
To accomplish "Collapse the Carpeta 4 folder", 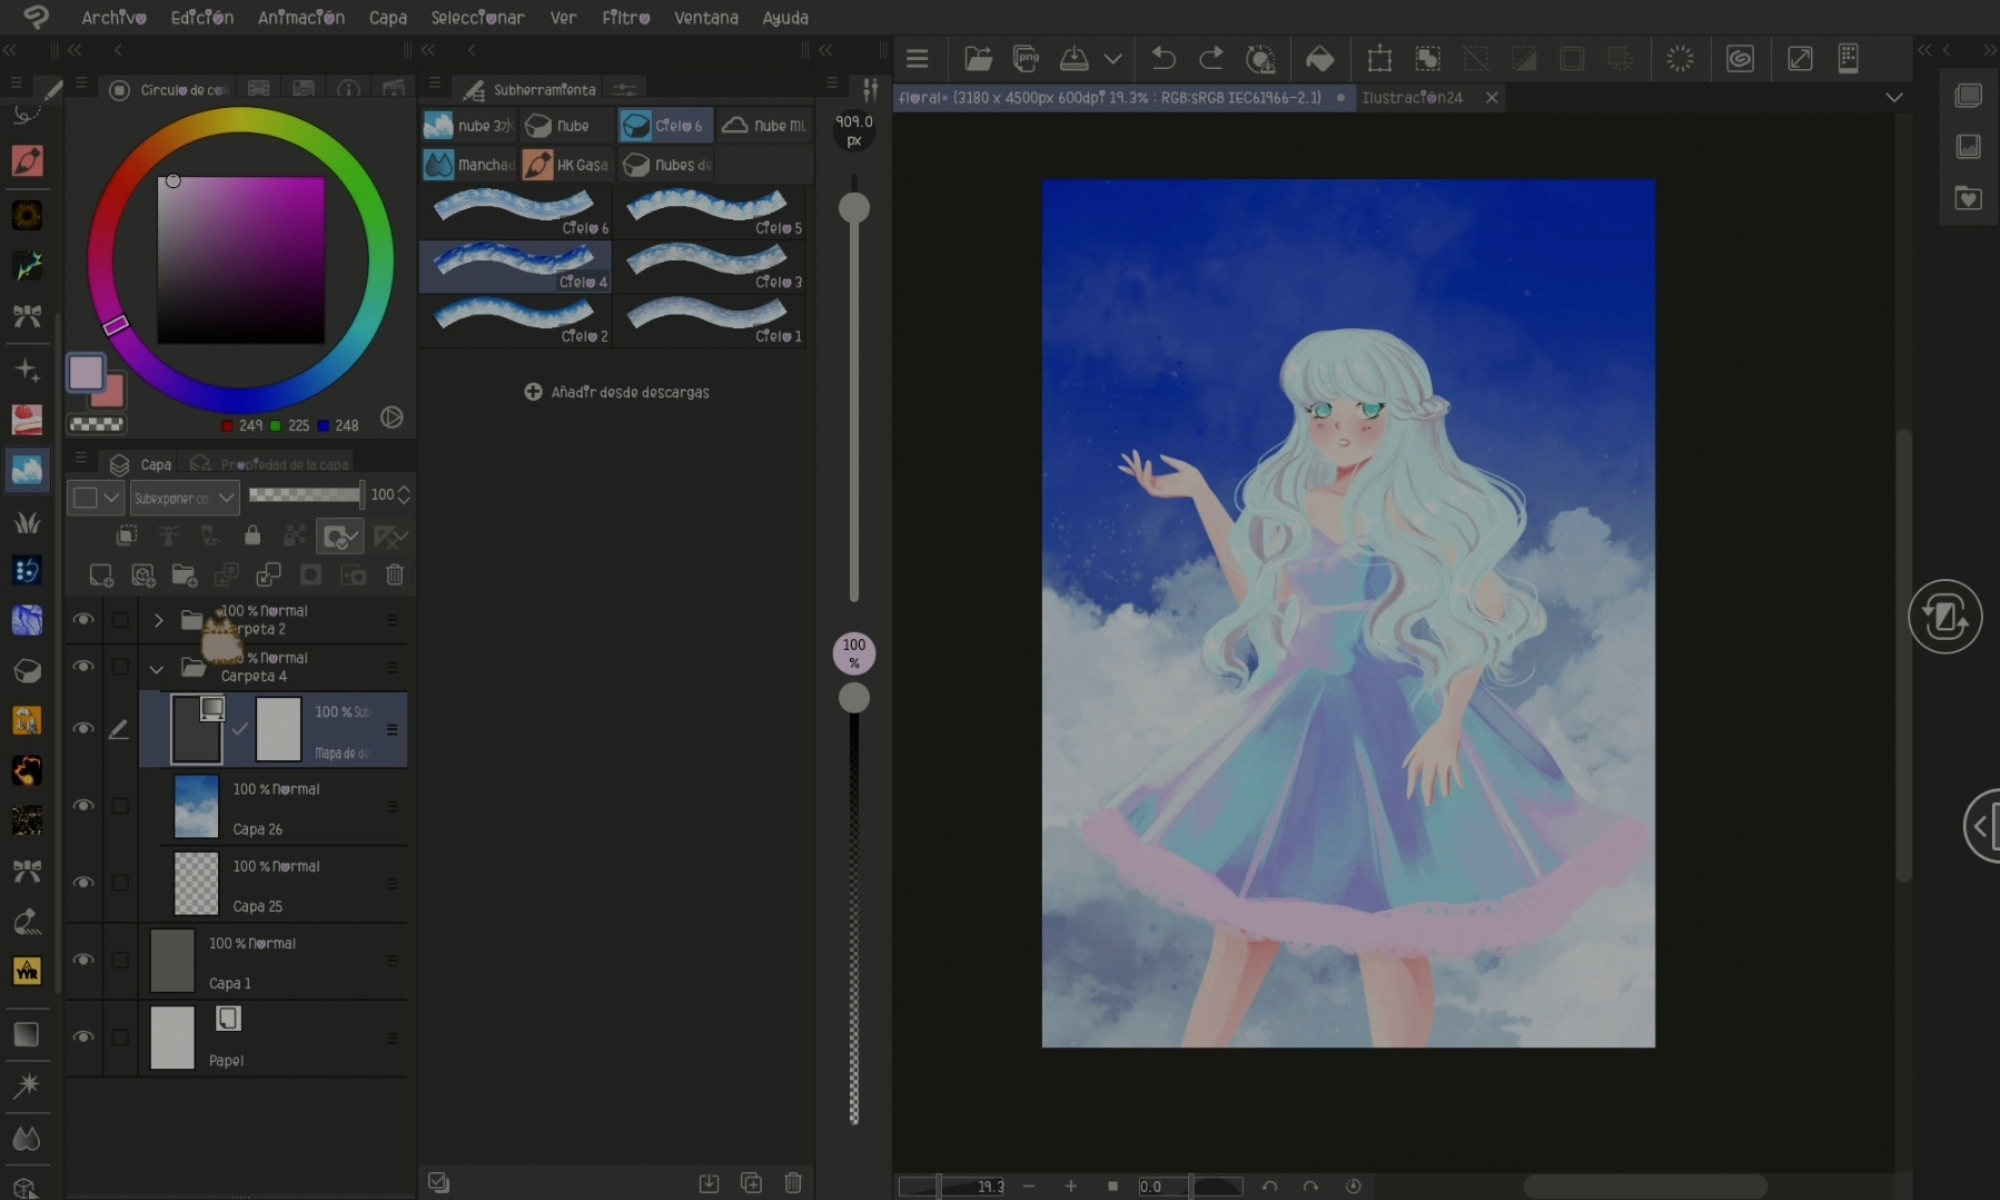I will [156, 668].
